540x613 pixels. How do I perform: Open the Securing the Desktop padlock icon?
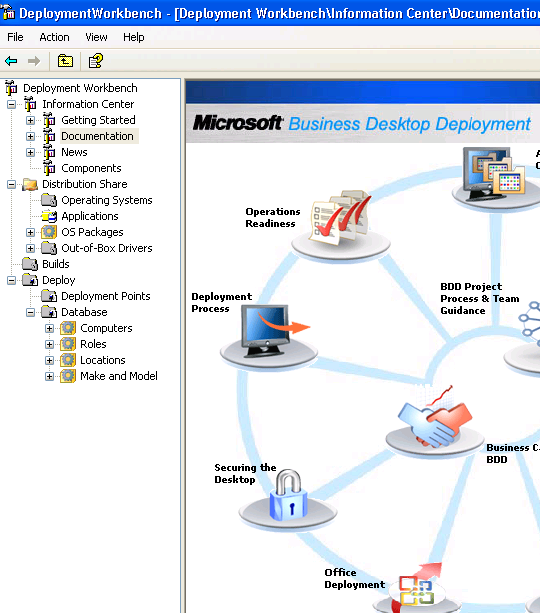point(289,495)
